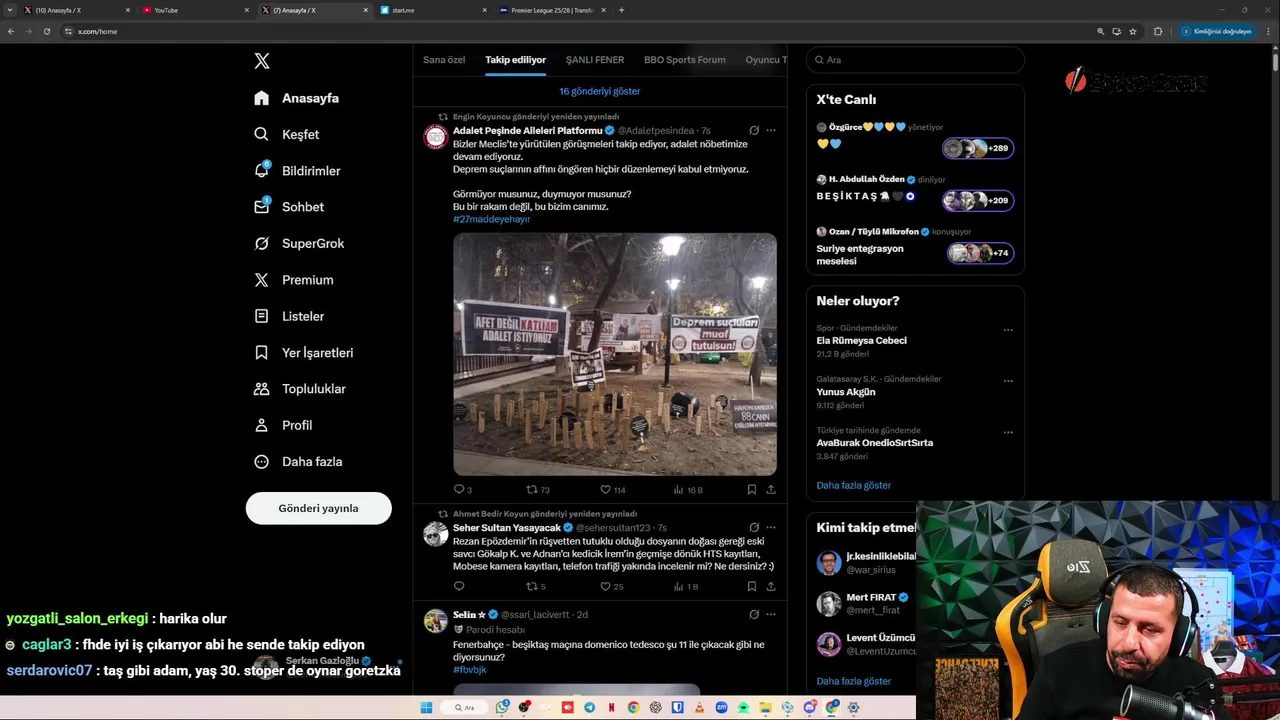Open more menu for AvaBurak trend
Screen dimensions: 1280x720
click(1008, 432)
